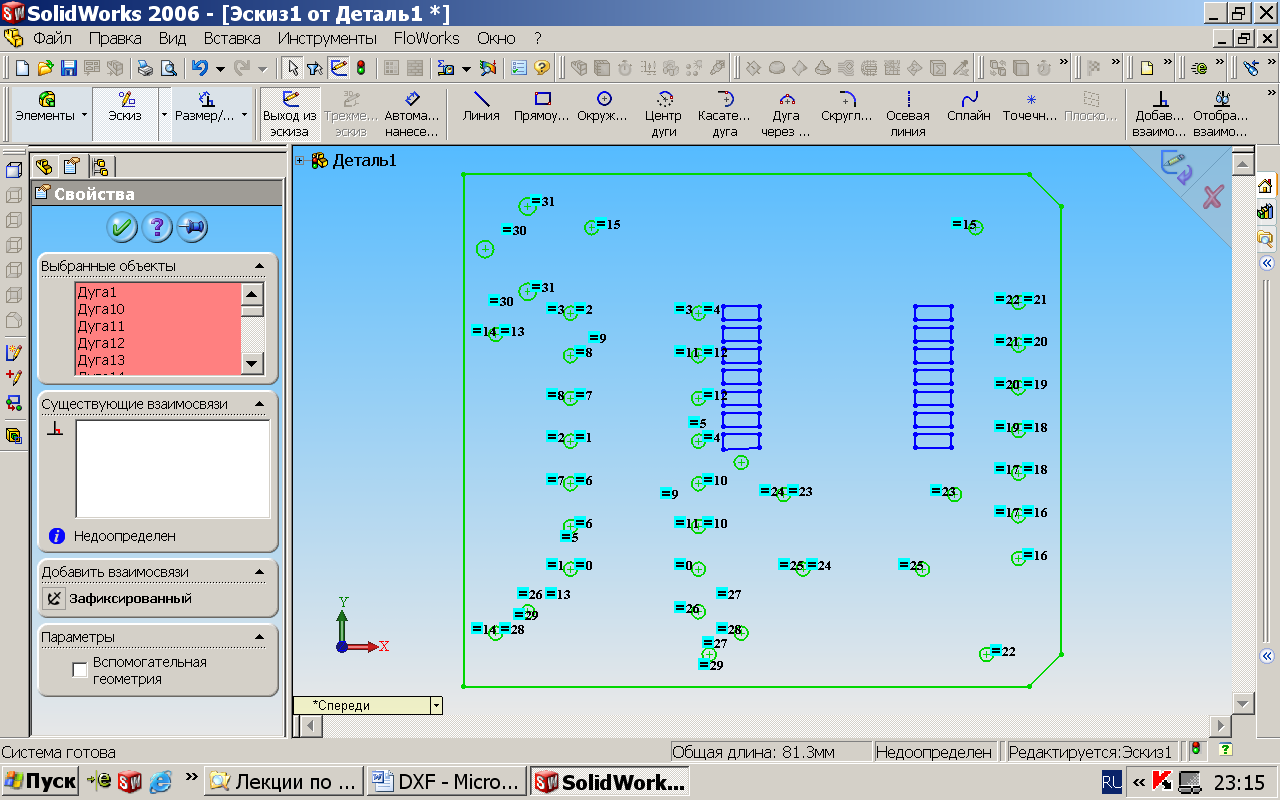Activate the Select cursor tool

tap(292, 68)
